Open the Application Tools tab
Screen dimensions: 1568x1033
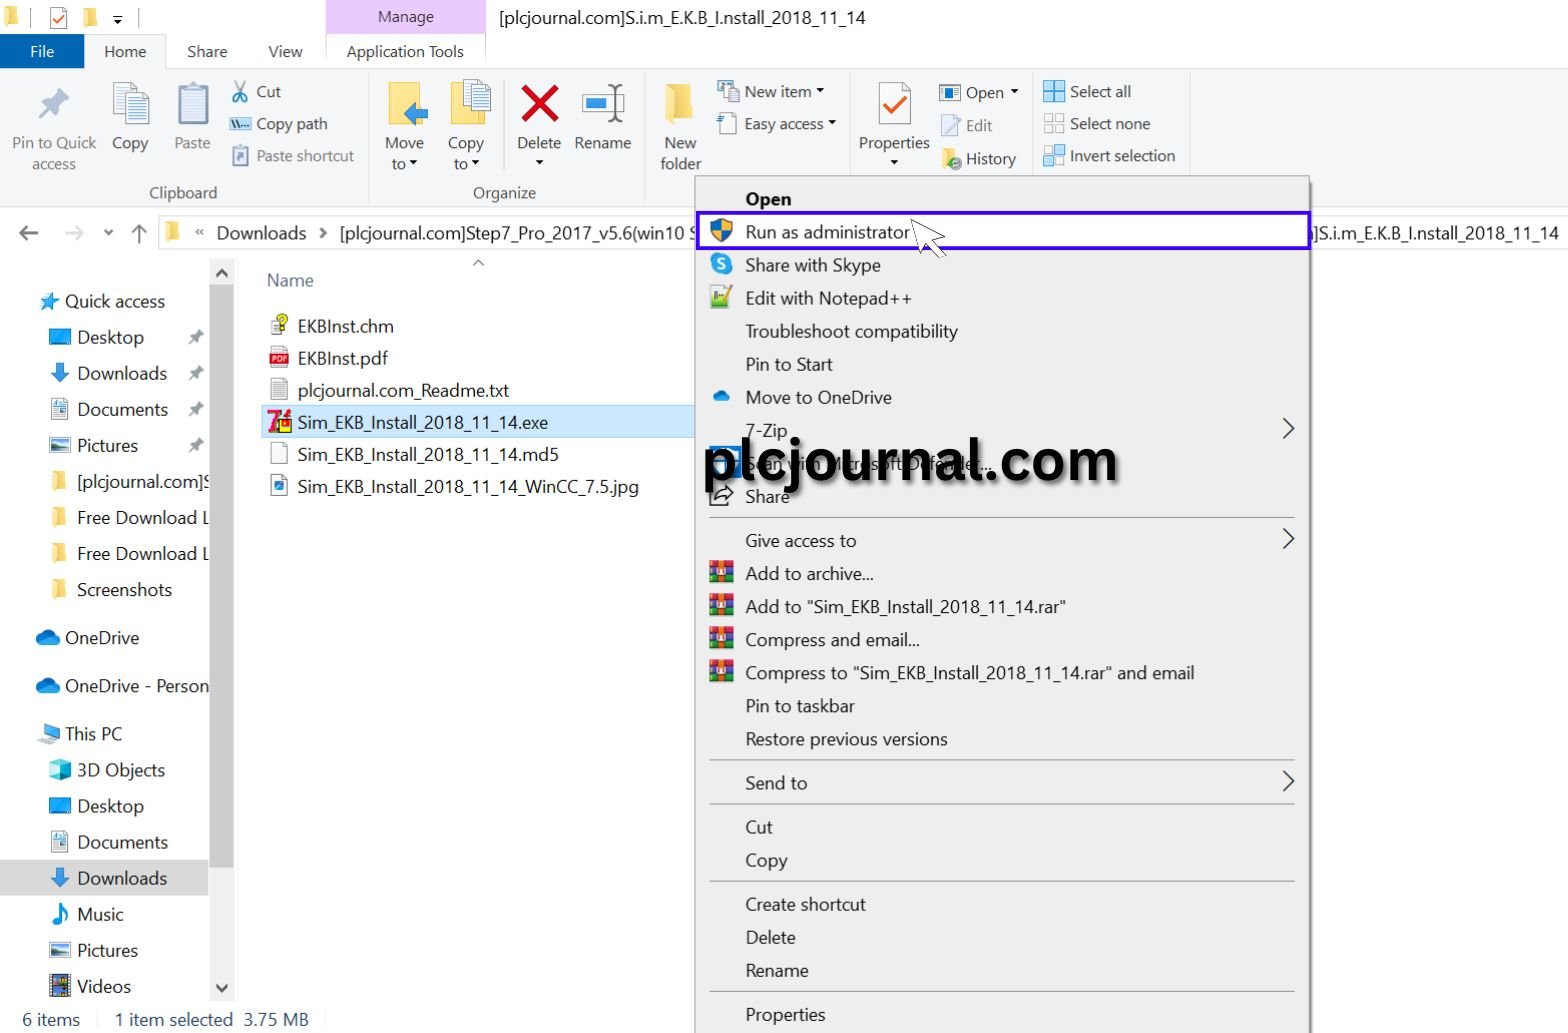405,52
